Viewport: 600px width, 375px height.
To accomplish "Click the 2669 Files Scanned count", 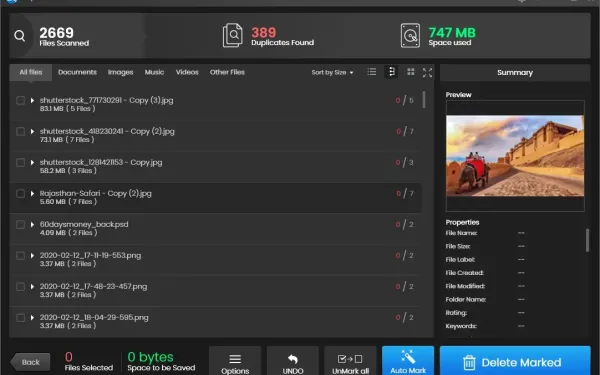I will pos(57,33).
